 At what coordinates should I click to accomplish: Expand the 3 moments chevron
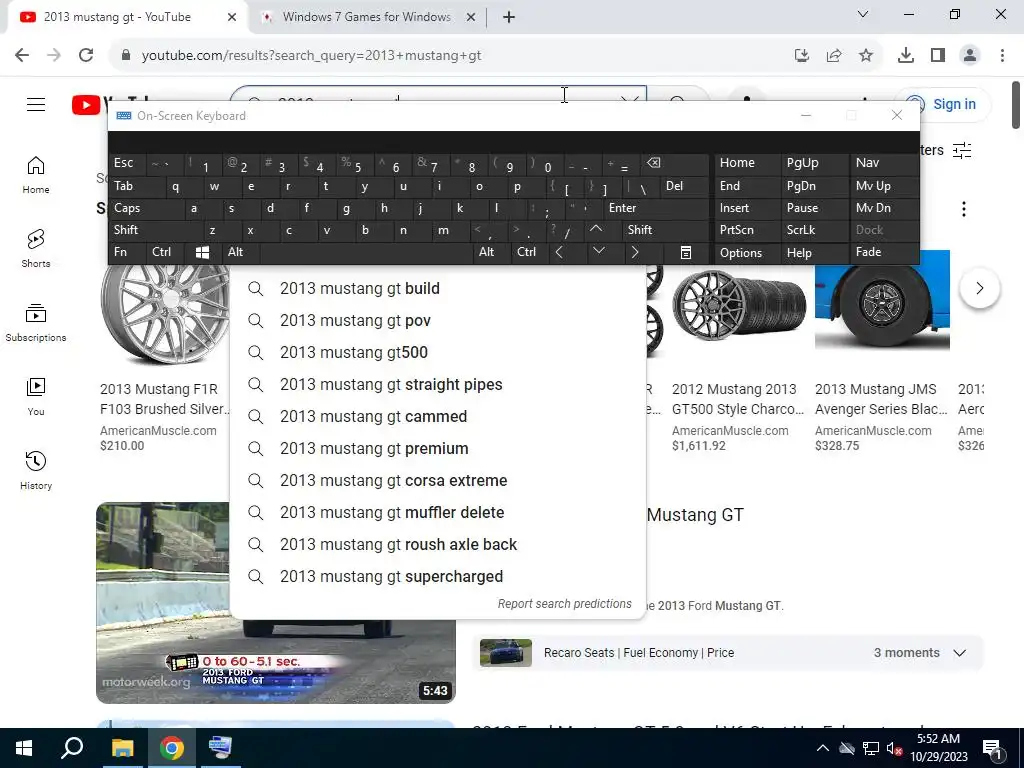[x=959, y=653]
